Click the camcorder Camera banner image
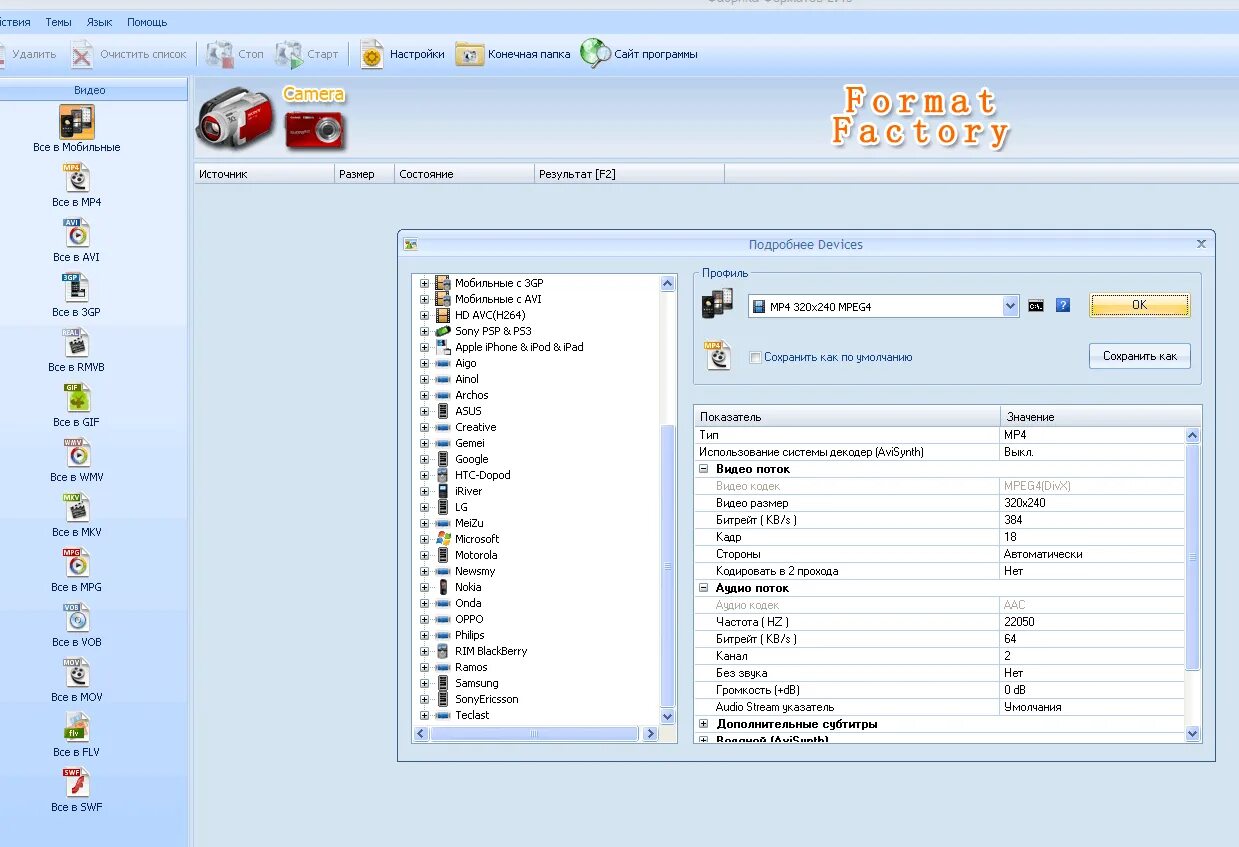This screenshot has width=1239, height=847. [234, 117]
